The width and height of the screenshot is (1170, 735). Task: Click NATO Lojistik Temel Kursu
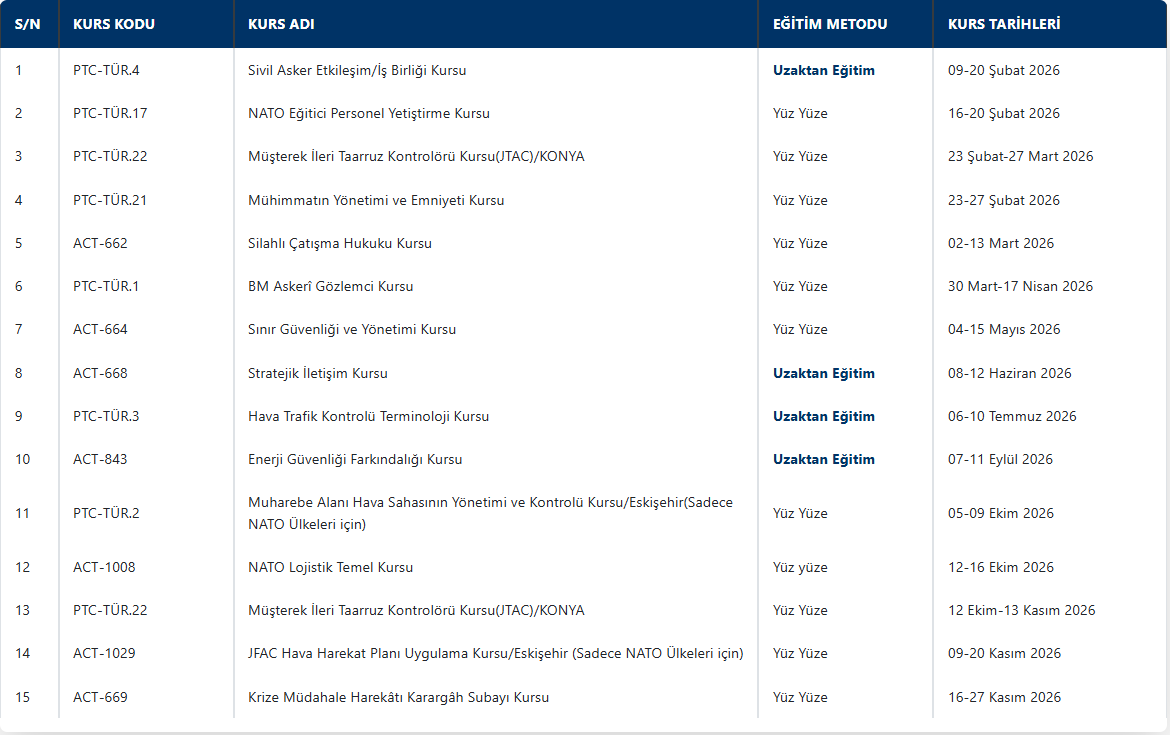coord(330,567)
